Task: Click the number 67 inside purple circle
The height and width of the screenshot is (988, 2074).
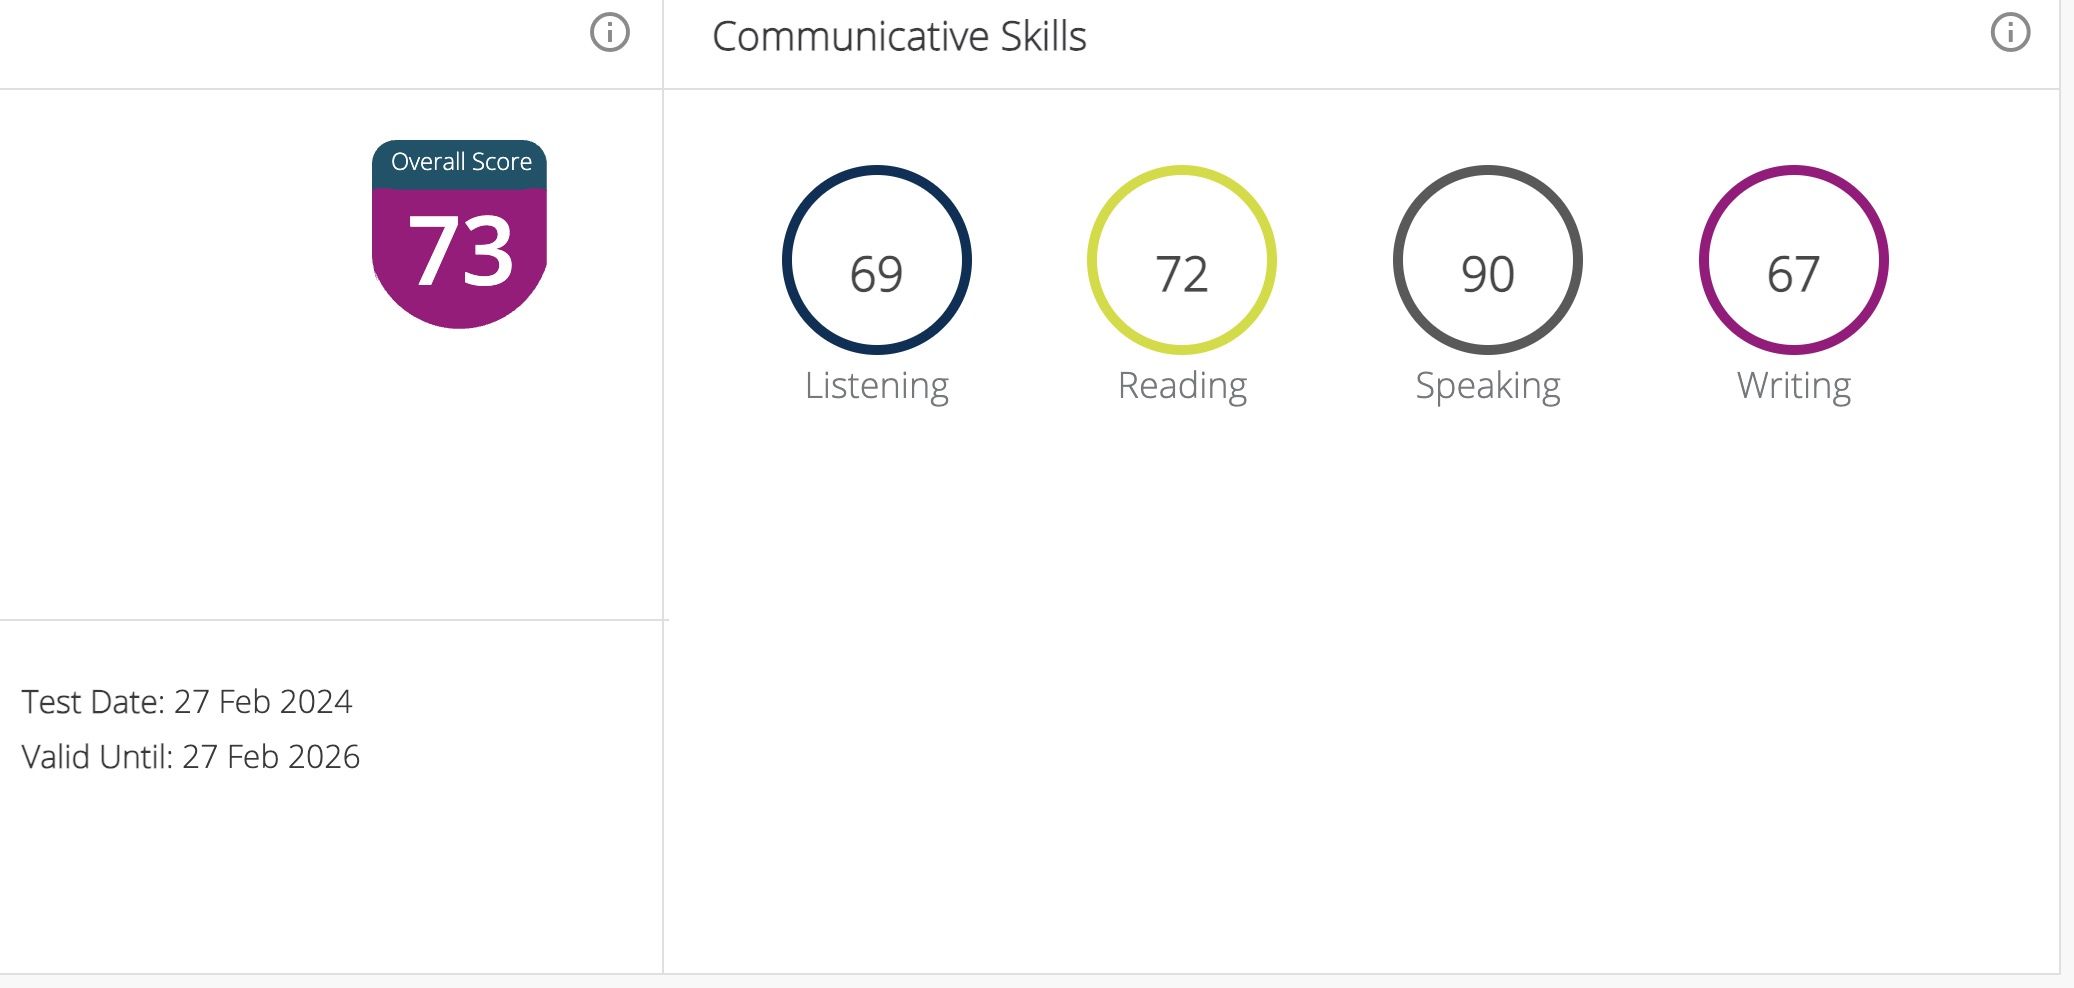Action: (x=1794, y=274)
